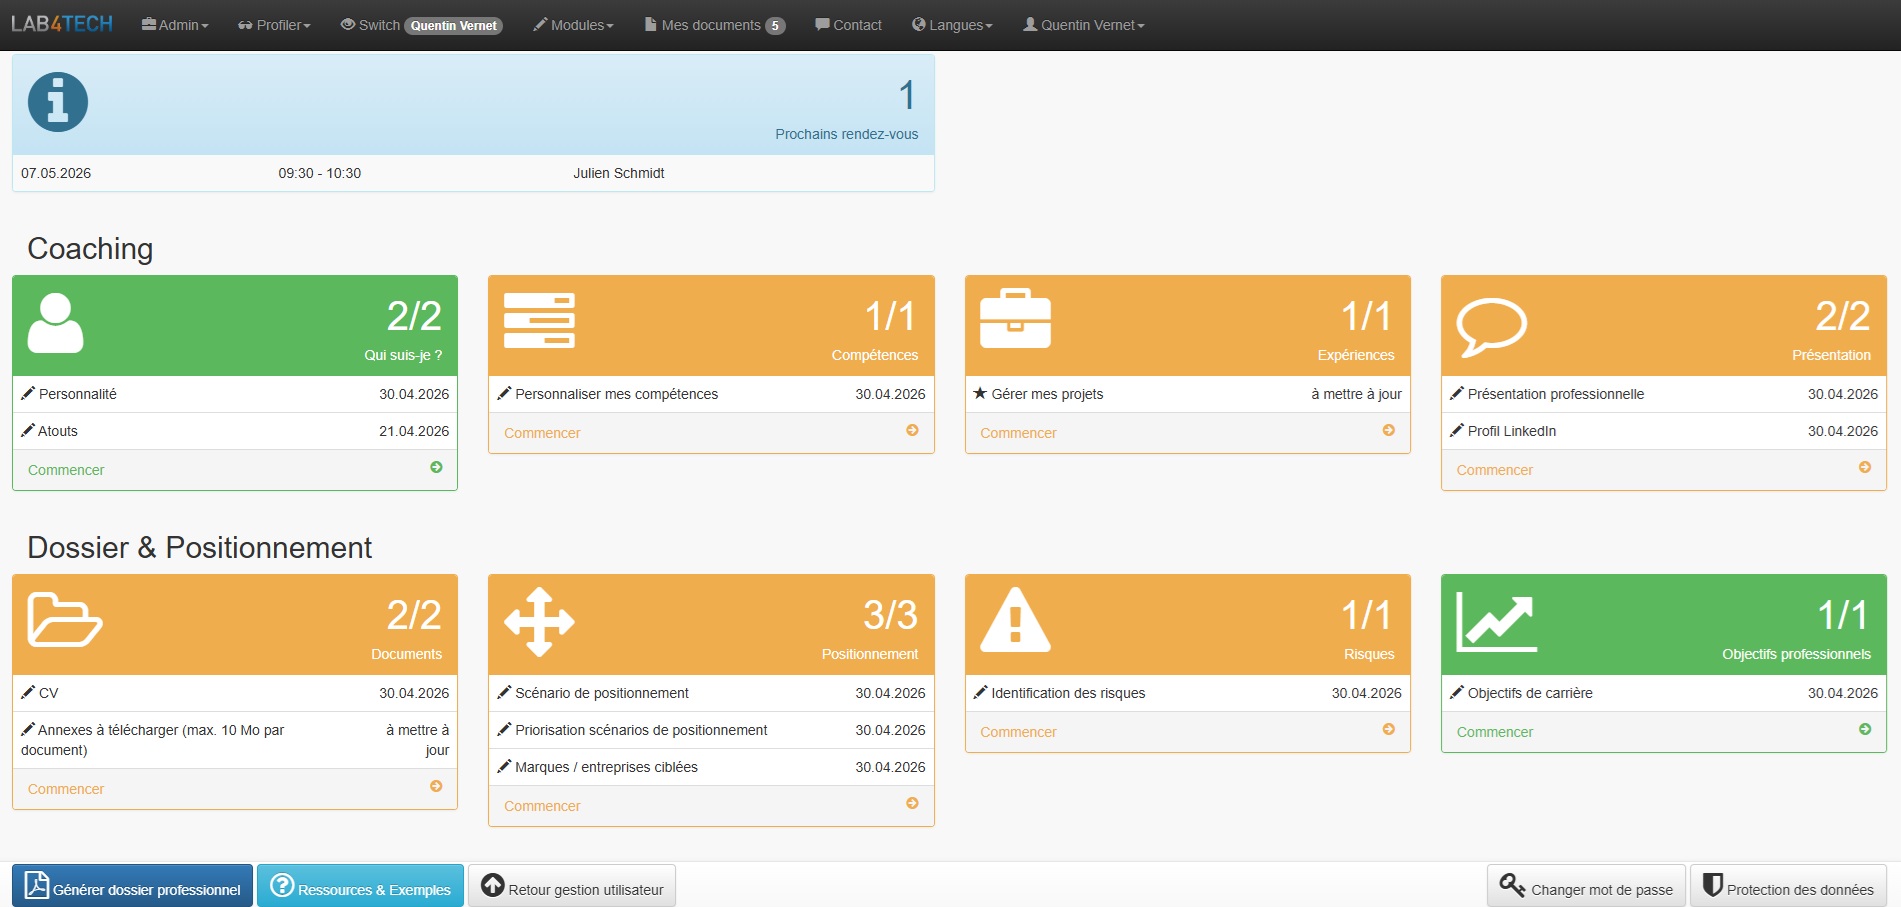Viewport: 1901px width, 907px height.
Task: Click the chart icon on Objectifs professionnels card
Action: coord(1496,621)
